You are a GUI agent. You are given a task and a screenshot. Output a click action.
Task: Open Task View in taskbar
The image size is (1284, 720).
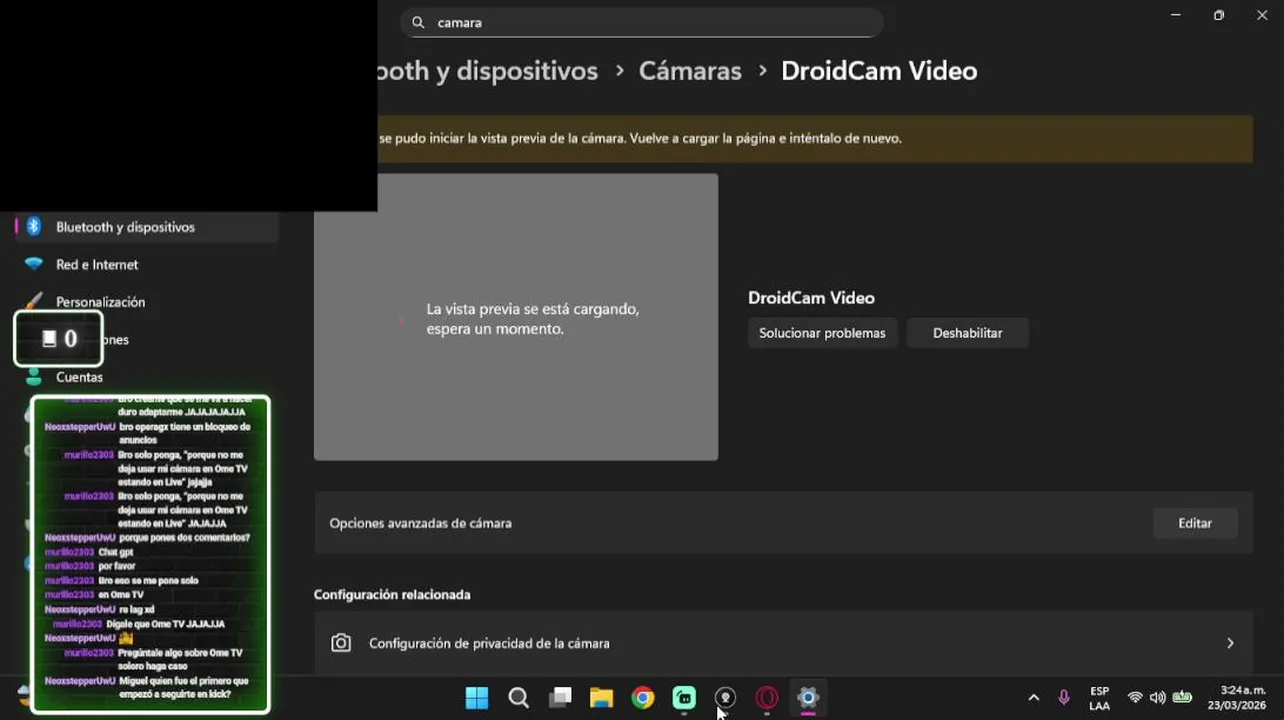click(560, 698)
